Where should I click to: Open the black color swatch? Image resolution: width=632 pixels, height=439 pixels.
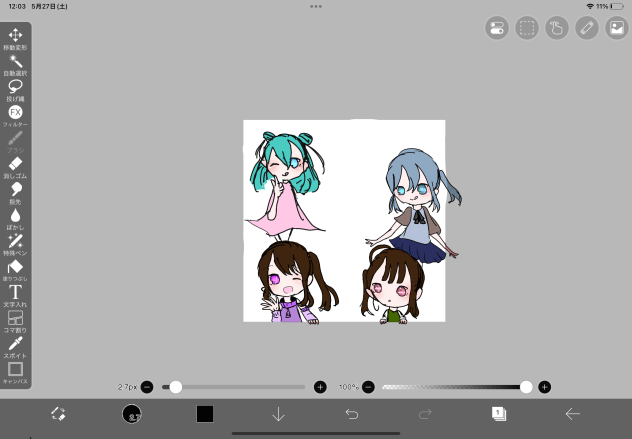point(205,414)
